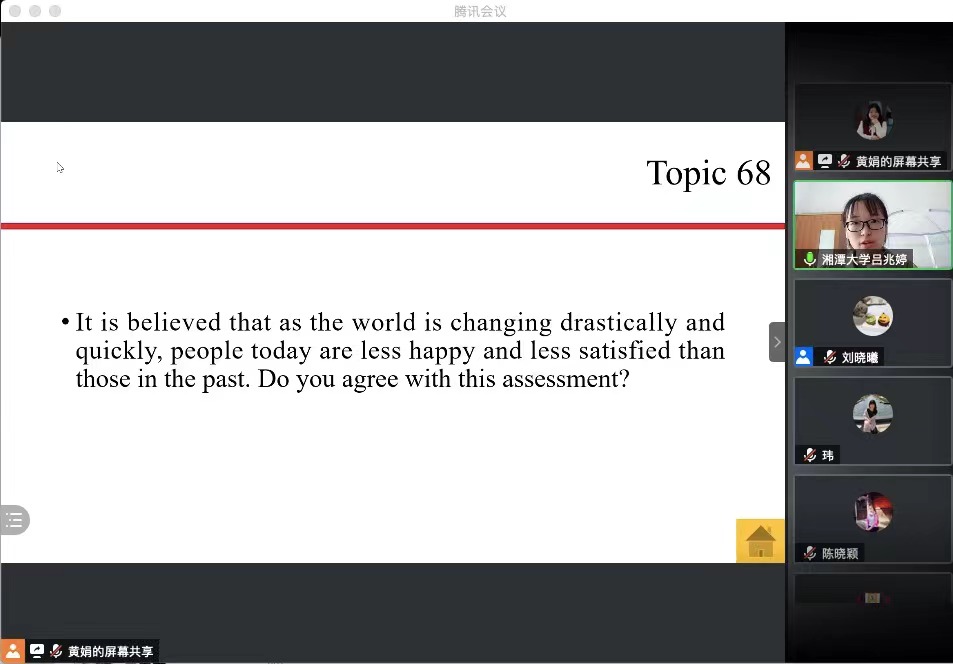Viewport: 953px width, 664px height.
Task: Select 陈晓颖 participant avatar
Action: point(873,512)
